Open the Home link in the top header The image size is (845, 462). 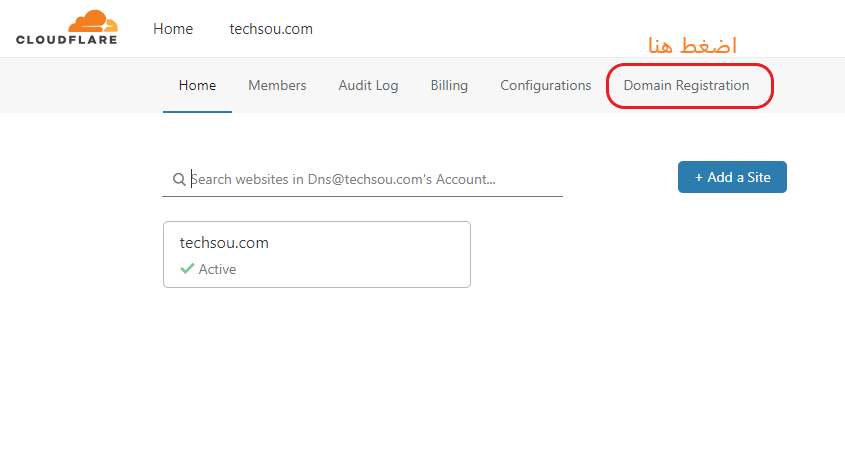click(x=173, y=29)
